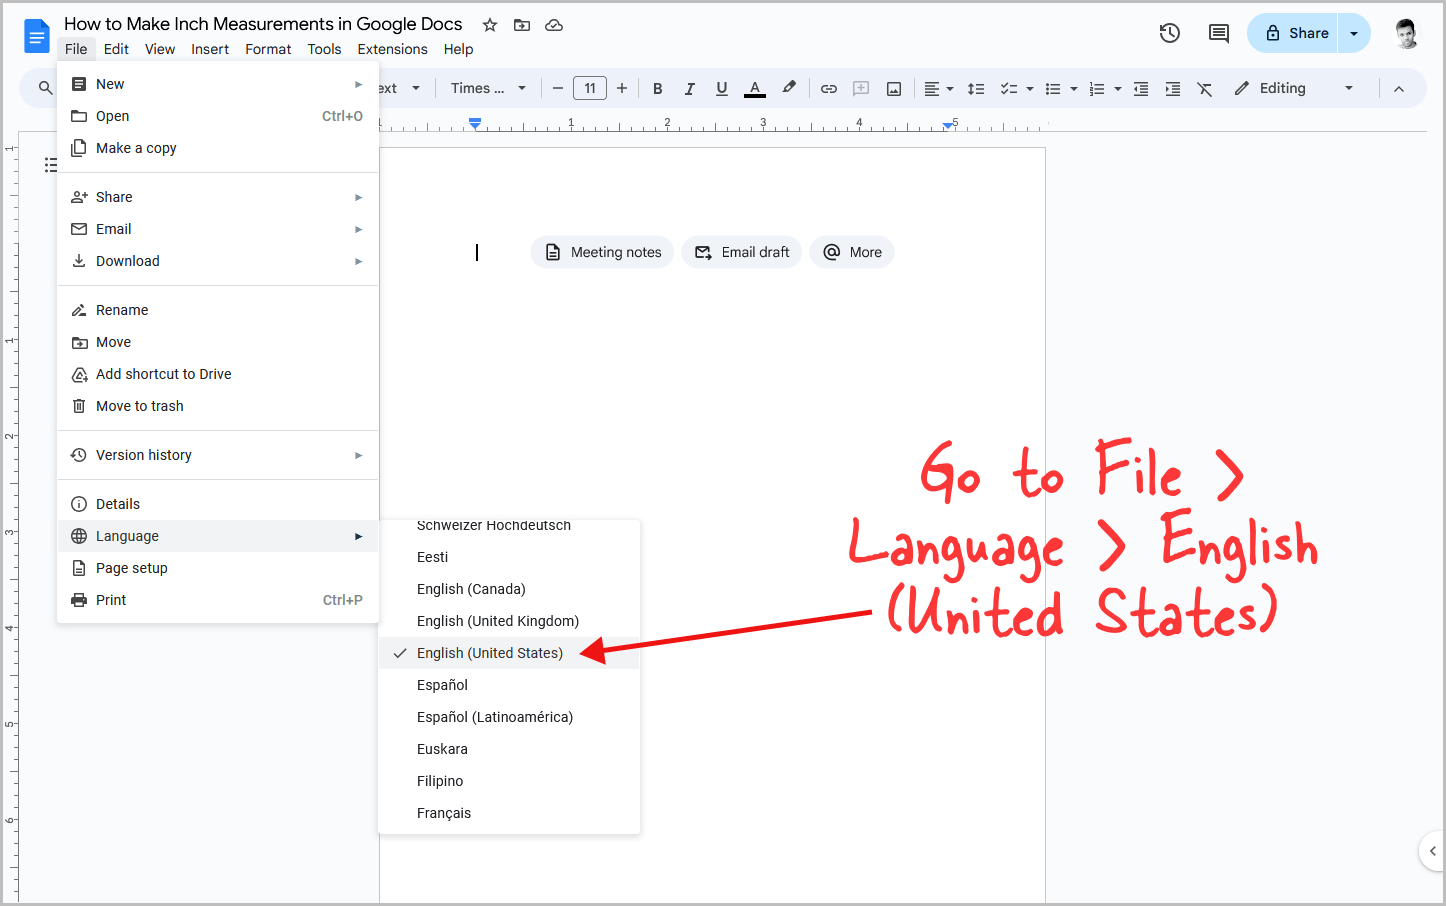
Task: Open the Tools menu
Action: coord(324,49)
